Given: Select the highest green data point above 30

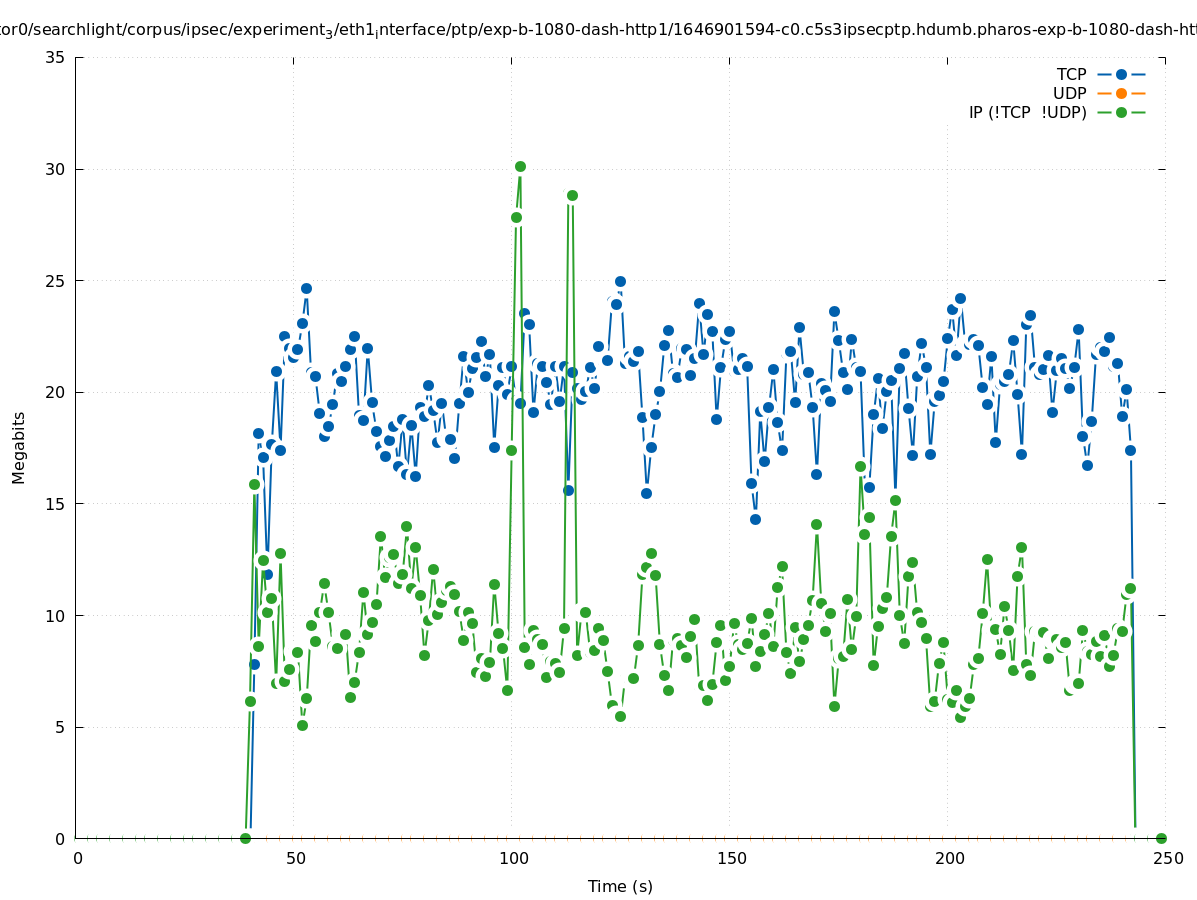Looking at the screenshot, I should [x=520, y=166].
